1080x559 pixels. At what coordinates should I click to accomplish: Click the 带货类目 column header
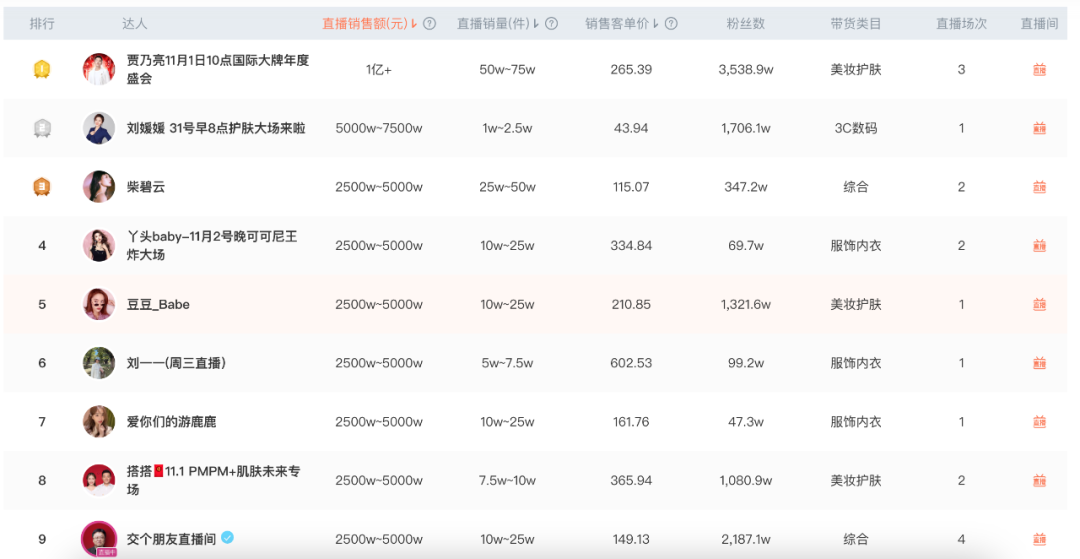pos(855,24)
